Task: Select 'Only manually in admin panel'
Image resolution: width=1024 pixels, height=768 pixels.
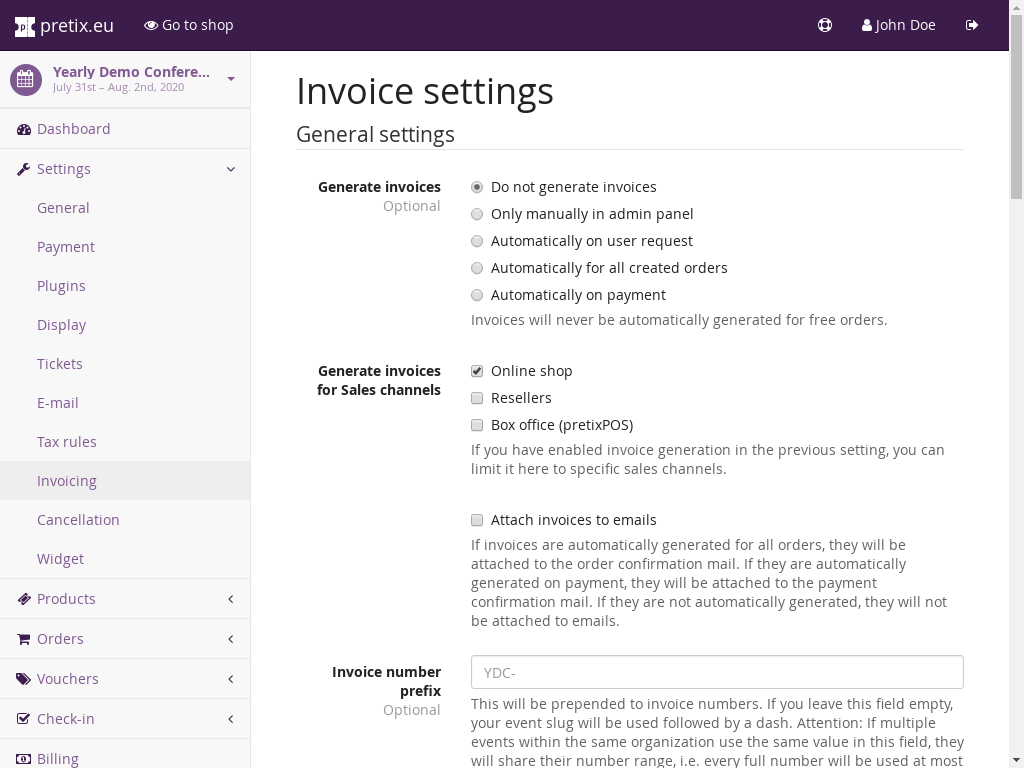Action: pyautogui.click(x=477, y=214)
